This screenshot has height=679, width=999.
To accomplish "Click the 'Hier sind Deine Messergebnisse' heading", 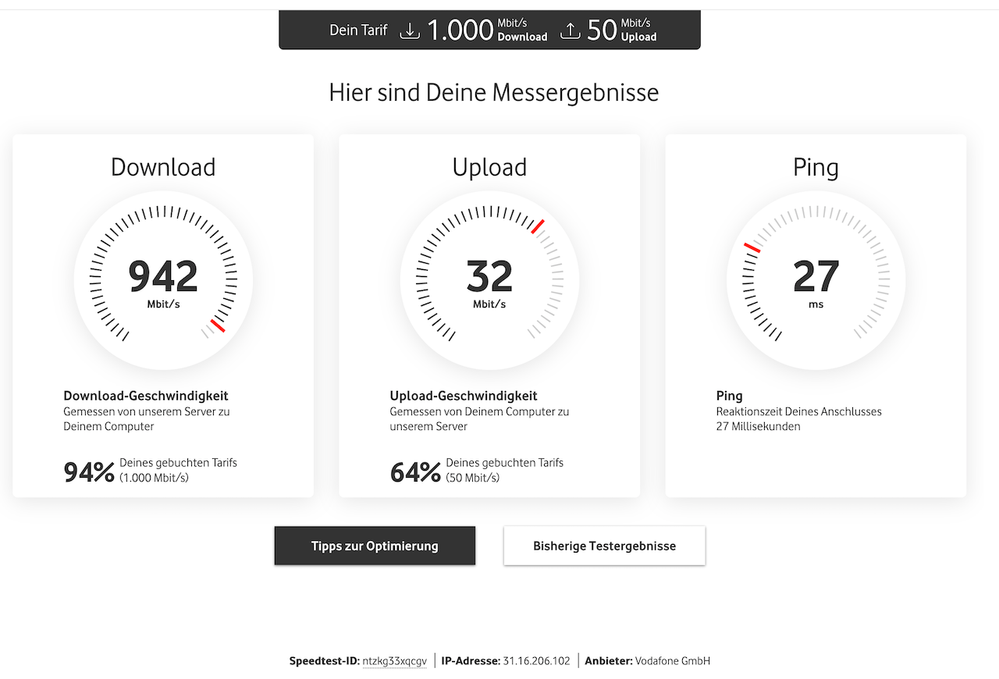I will tap(494, 93).
